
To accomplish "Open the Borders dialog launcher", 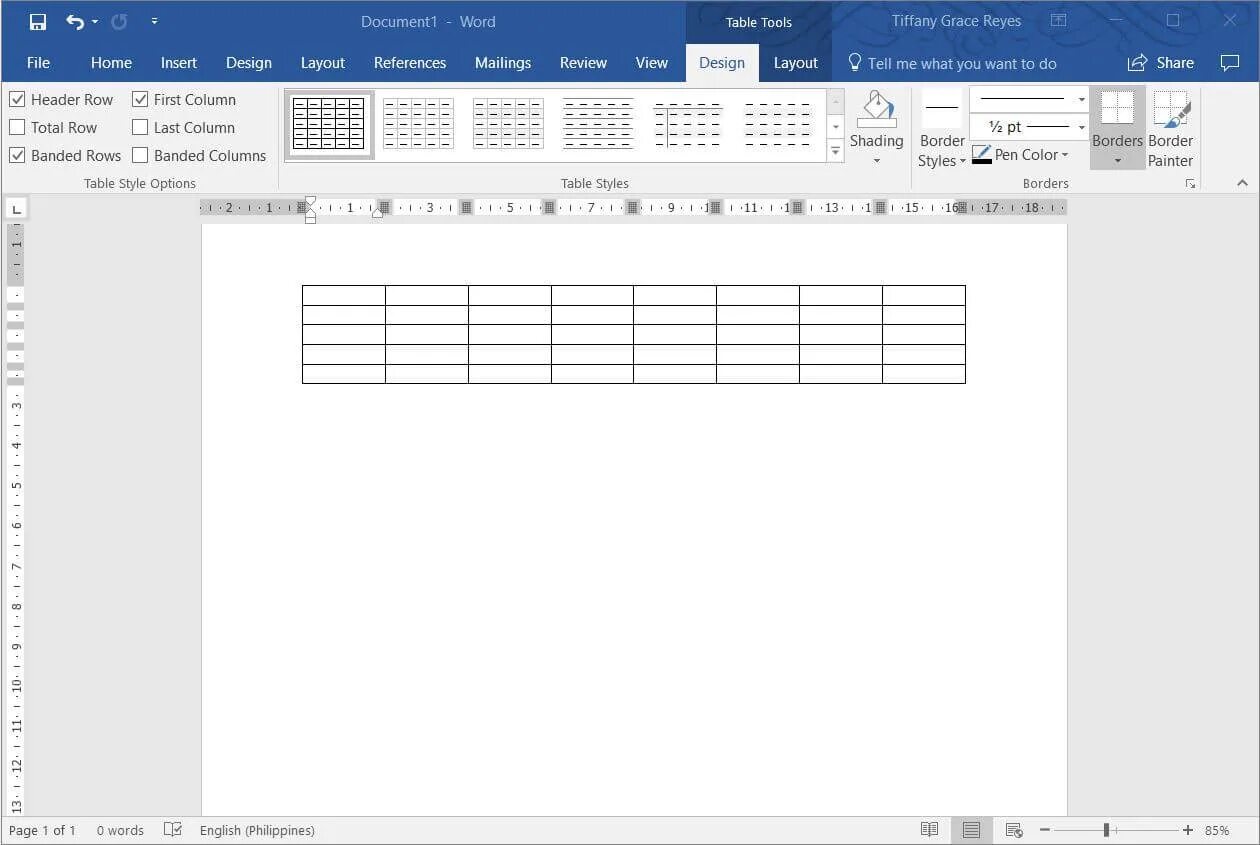I will click(x=1190, y=184).
